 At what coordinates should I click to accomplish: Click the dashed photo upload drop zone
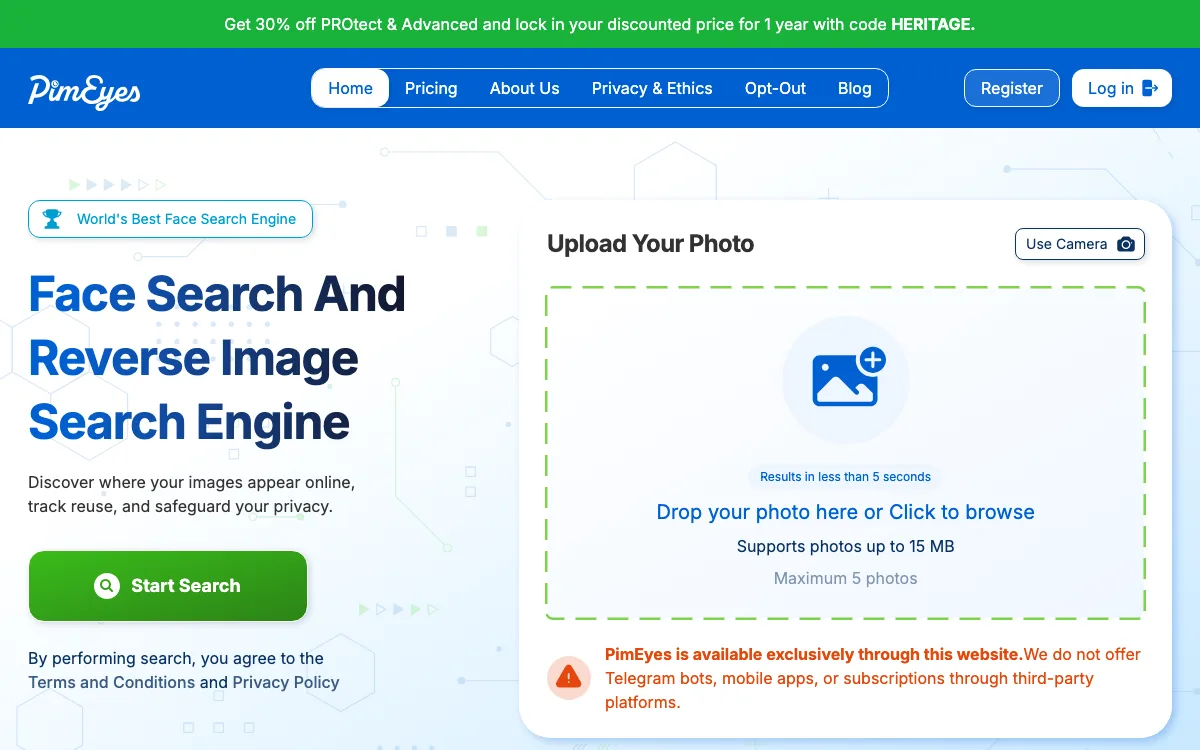845,453
